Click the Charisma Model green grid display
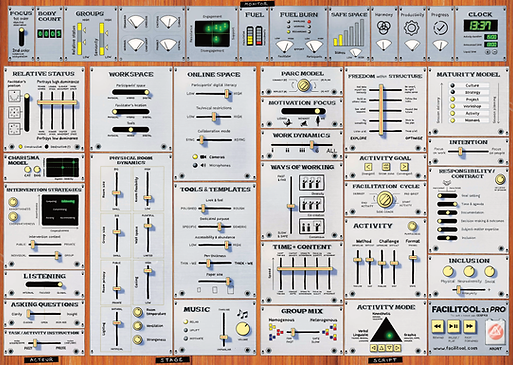 62,168
